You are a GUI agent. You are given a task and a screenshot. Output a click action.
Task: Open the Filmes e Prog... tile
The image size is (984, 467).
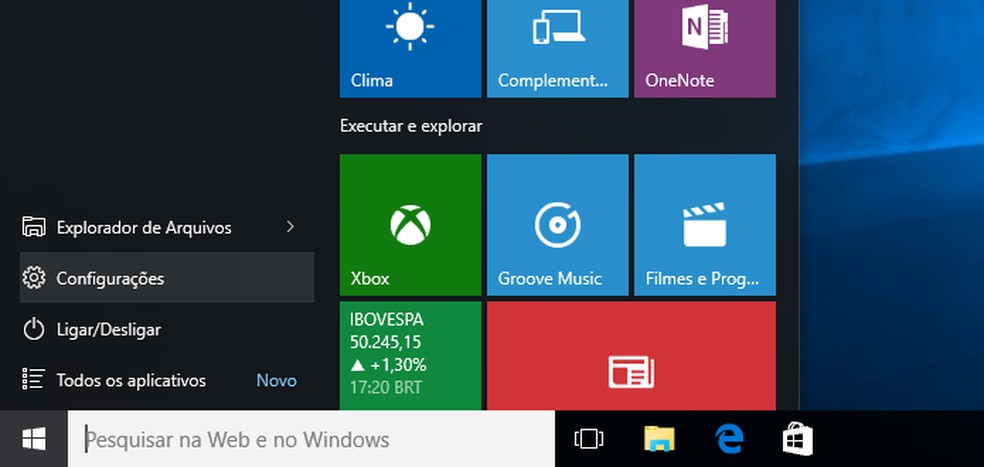coord(705,225)
